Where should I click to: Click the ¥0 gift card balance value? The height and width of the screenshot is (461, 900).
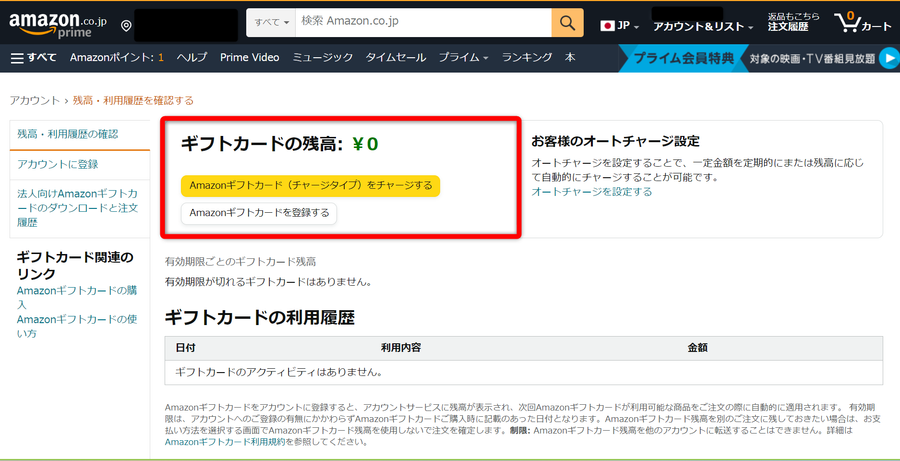(x=366, y=144)
